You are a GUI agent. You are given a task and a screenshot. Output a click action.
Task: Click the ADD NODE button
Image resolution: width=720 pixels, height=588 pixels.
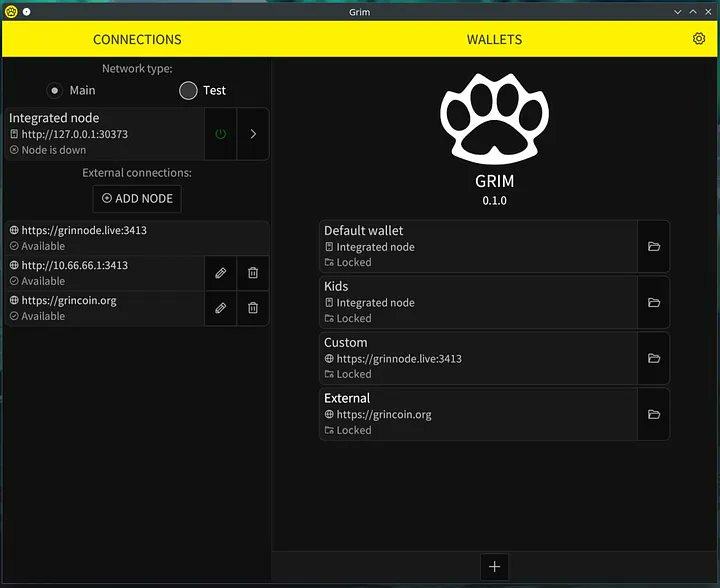click(x=137, y=198)
